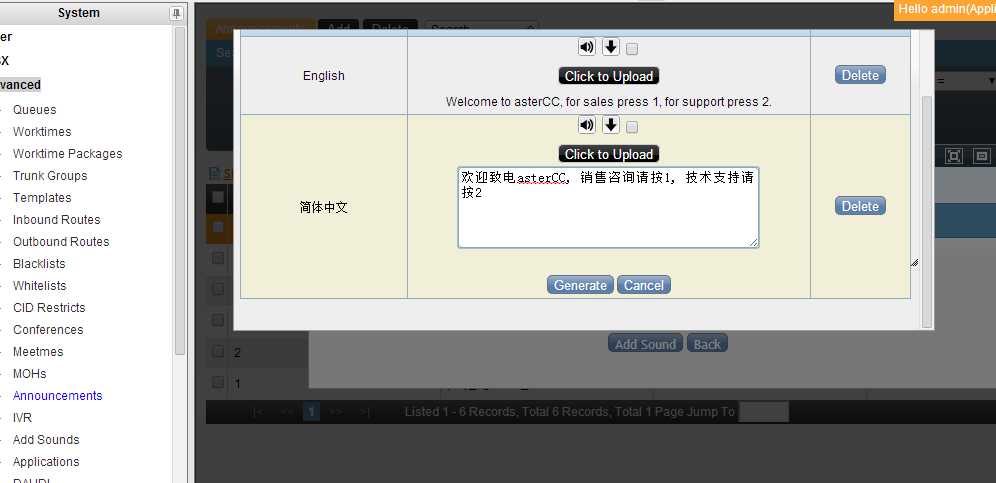Open Announcements in the sidebar

[57, 396]
